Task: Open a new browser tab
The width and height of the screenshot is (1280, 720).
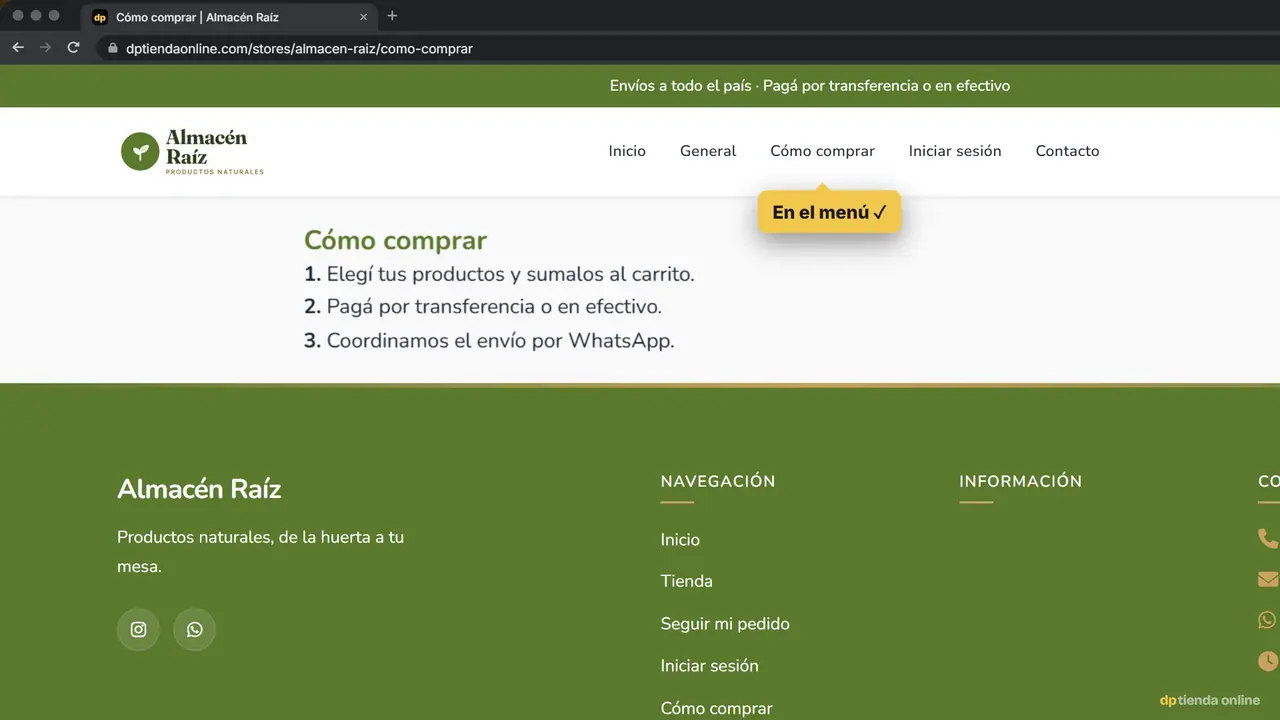Action: [x=392, y=16]
